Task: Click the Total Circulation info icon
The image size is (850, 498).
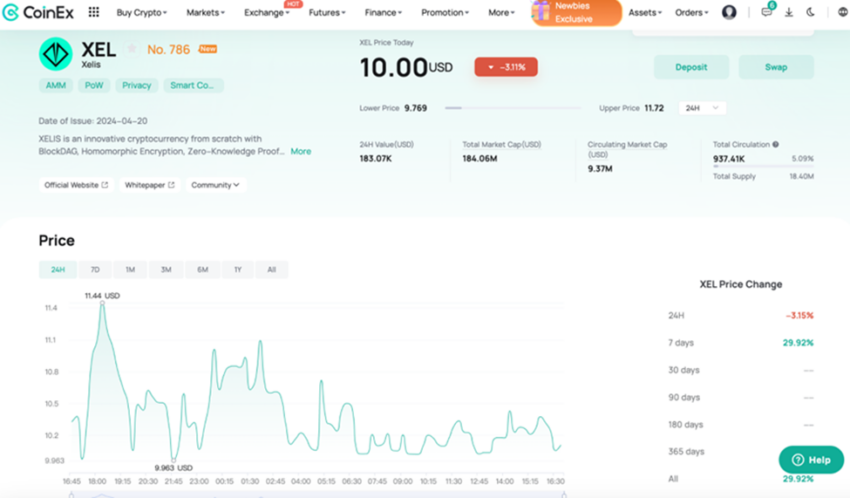Action: tap(776, 144)
